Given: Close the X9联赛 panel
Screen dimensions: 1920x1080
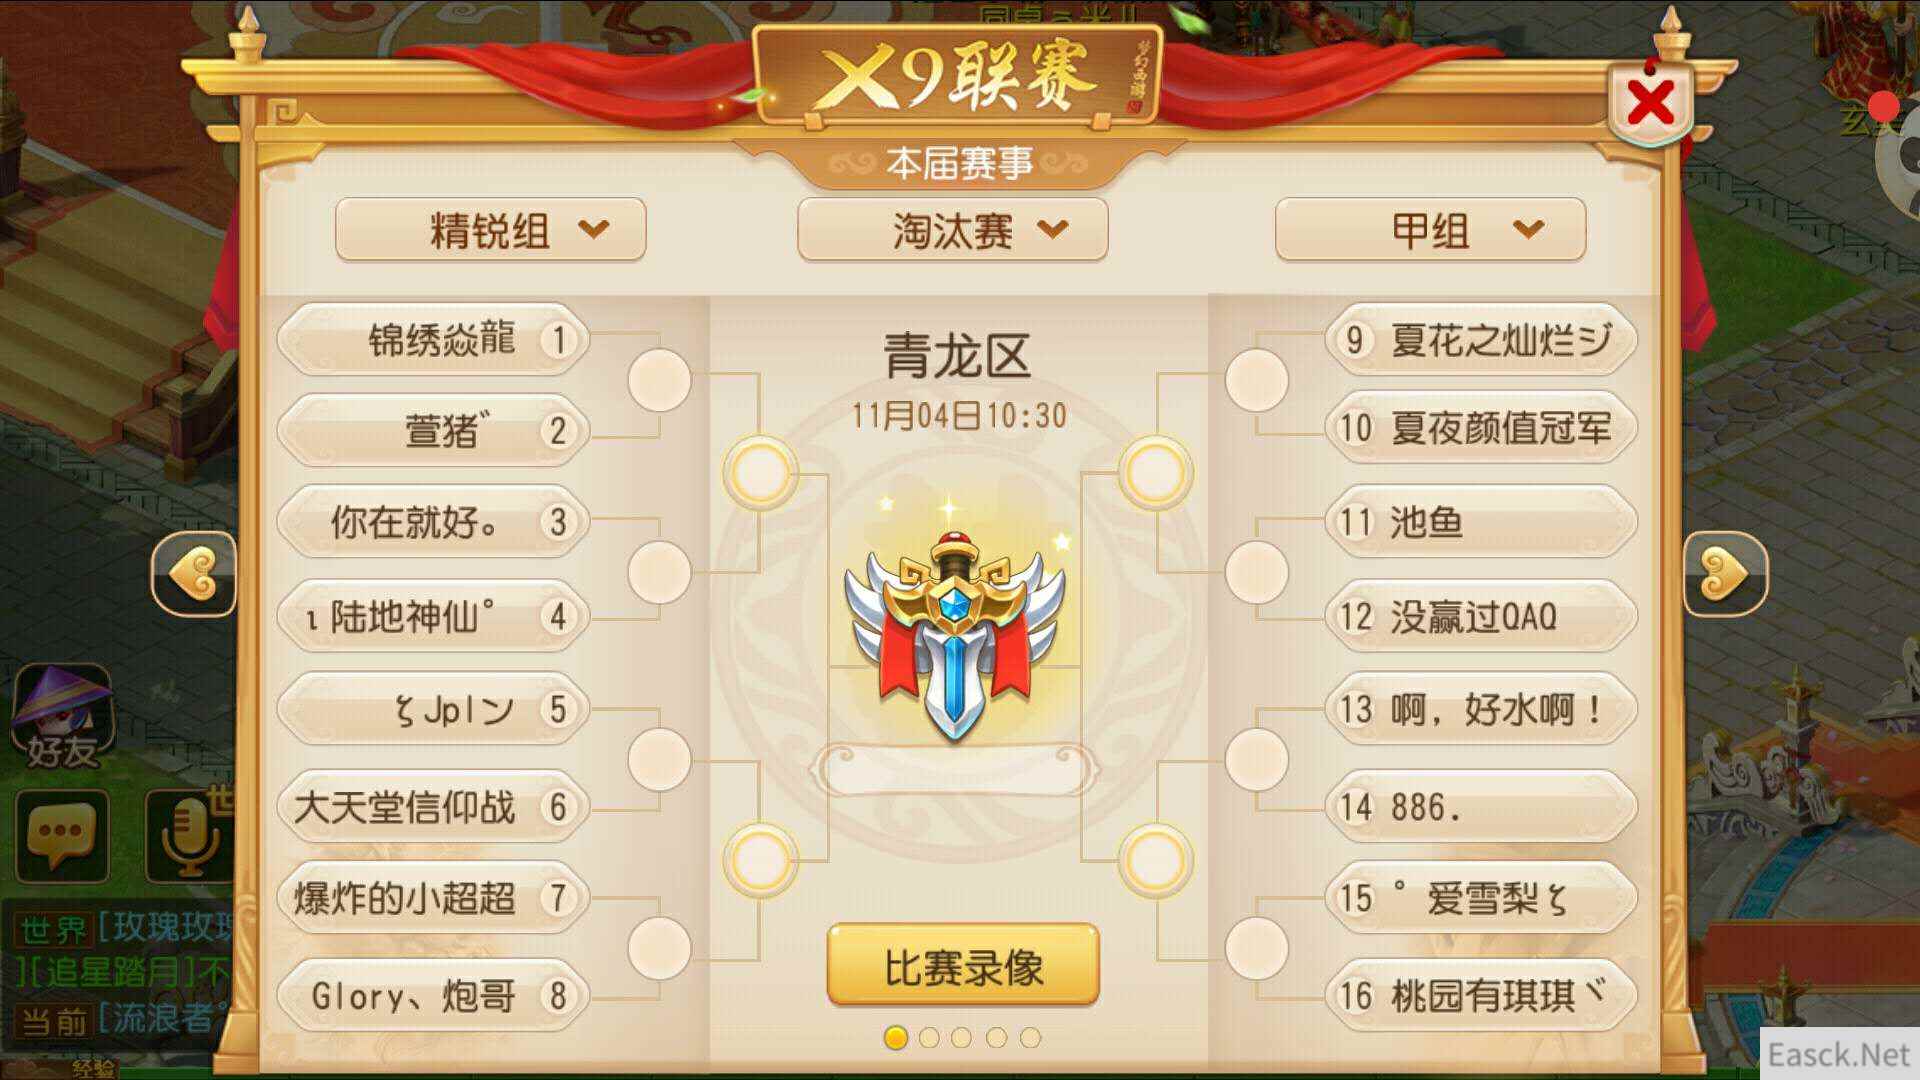Looking at the screenshot, I should pyautogui.click(x=1650, y=102).
